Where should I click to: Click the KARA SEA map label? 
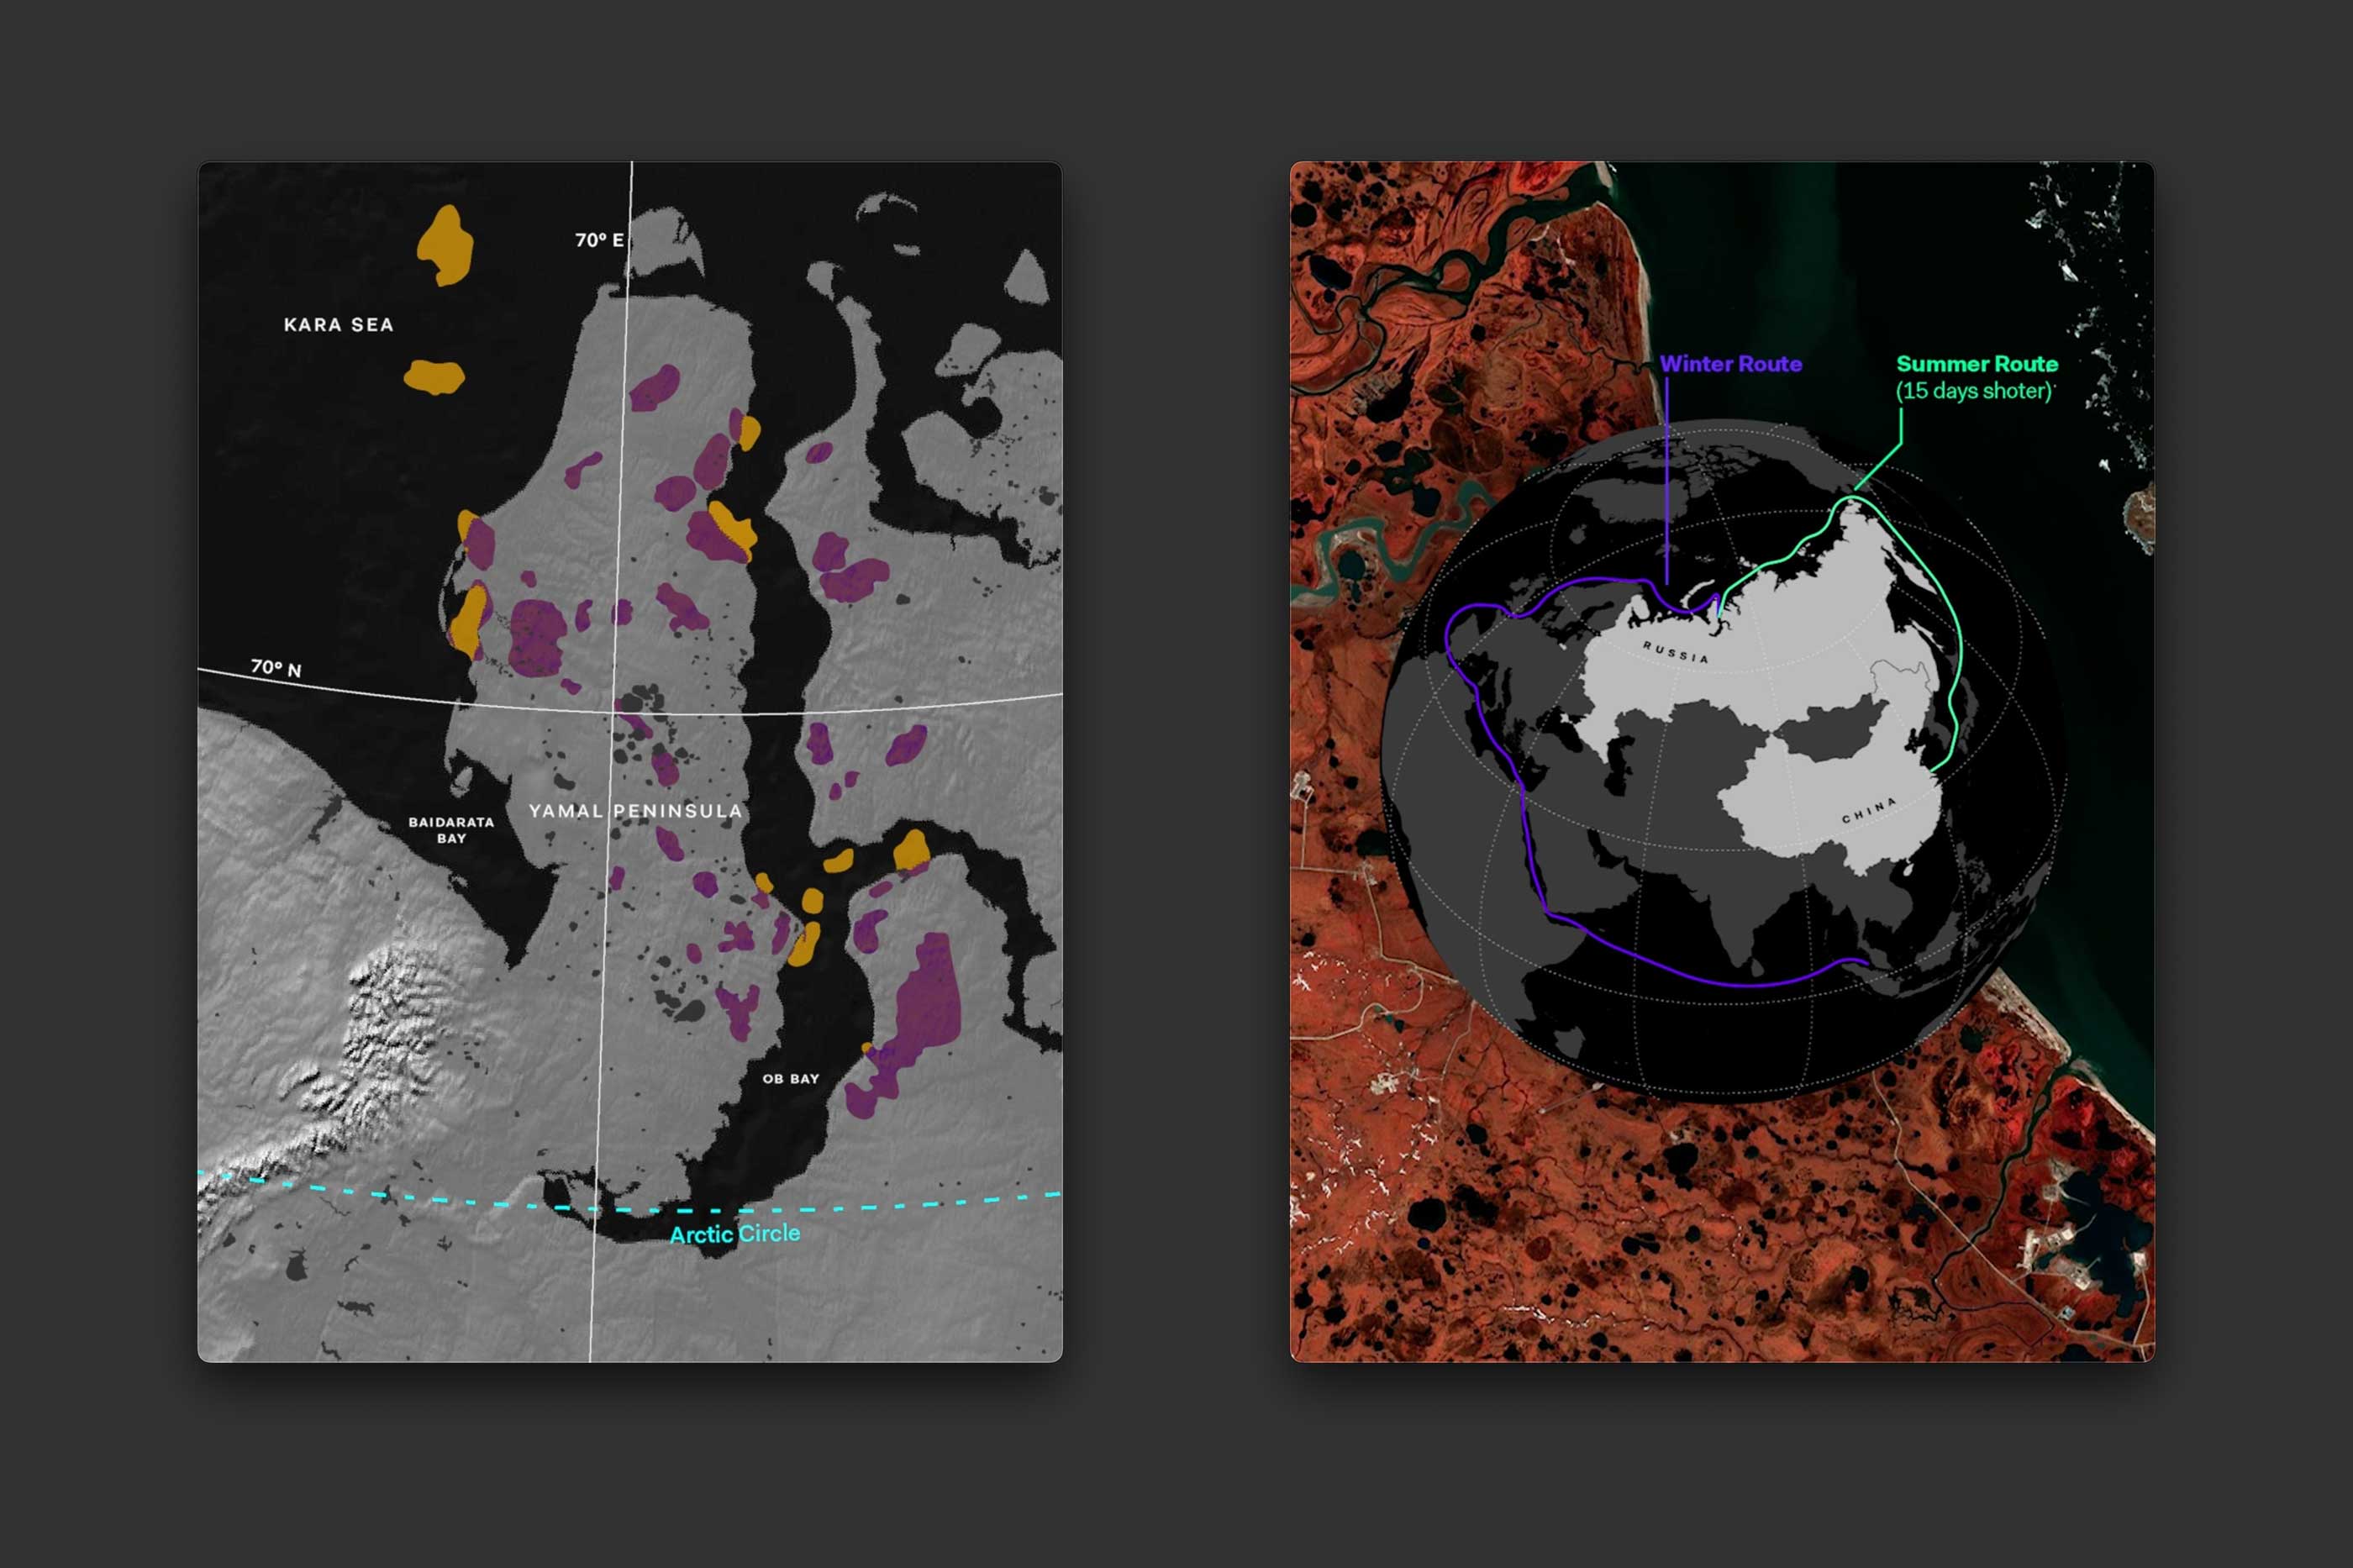point(338,325)
